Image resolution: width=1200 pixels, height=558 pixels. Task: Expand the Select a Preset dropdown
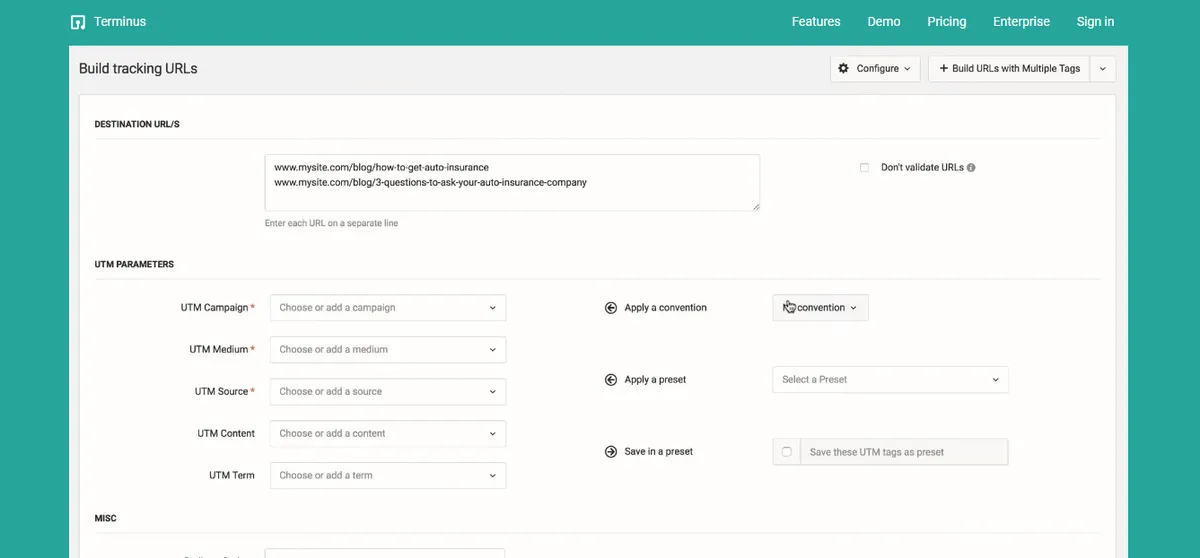890,380
